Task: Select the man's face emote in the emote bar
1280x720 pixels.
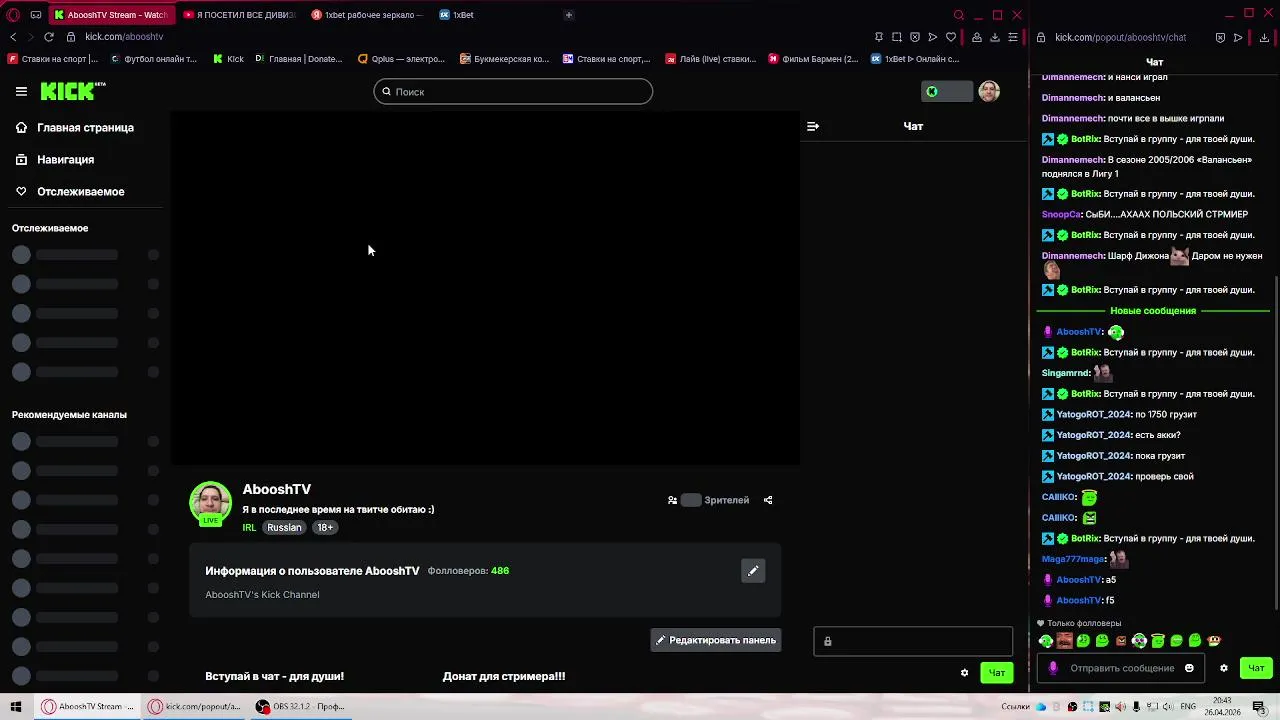Action: click(x=1064, y=641)
